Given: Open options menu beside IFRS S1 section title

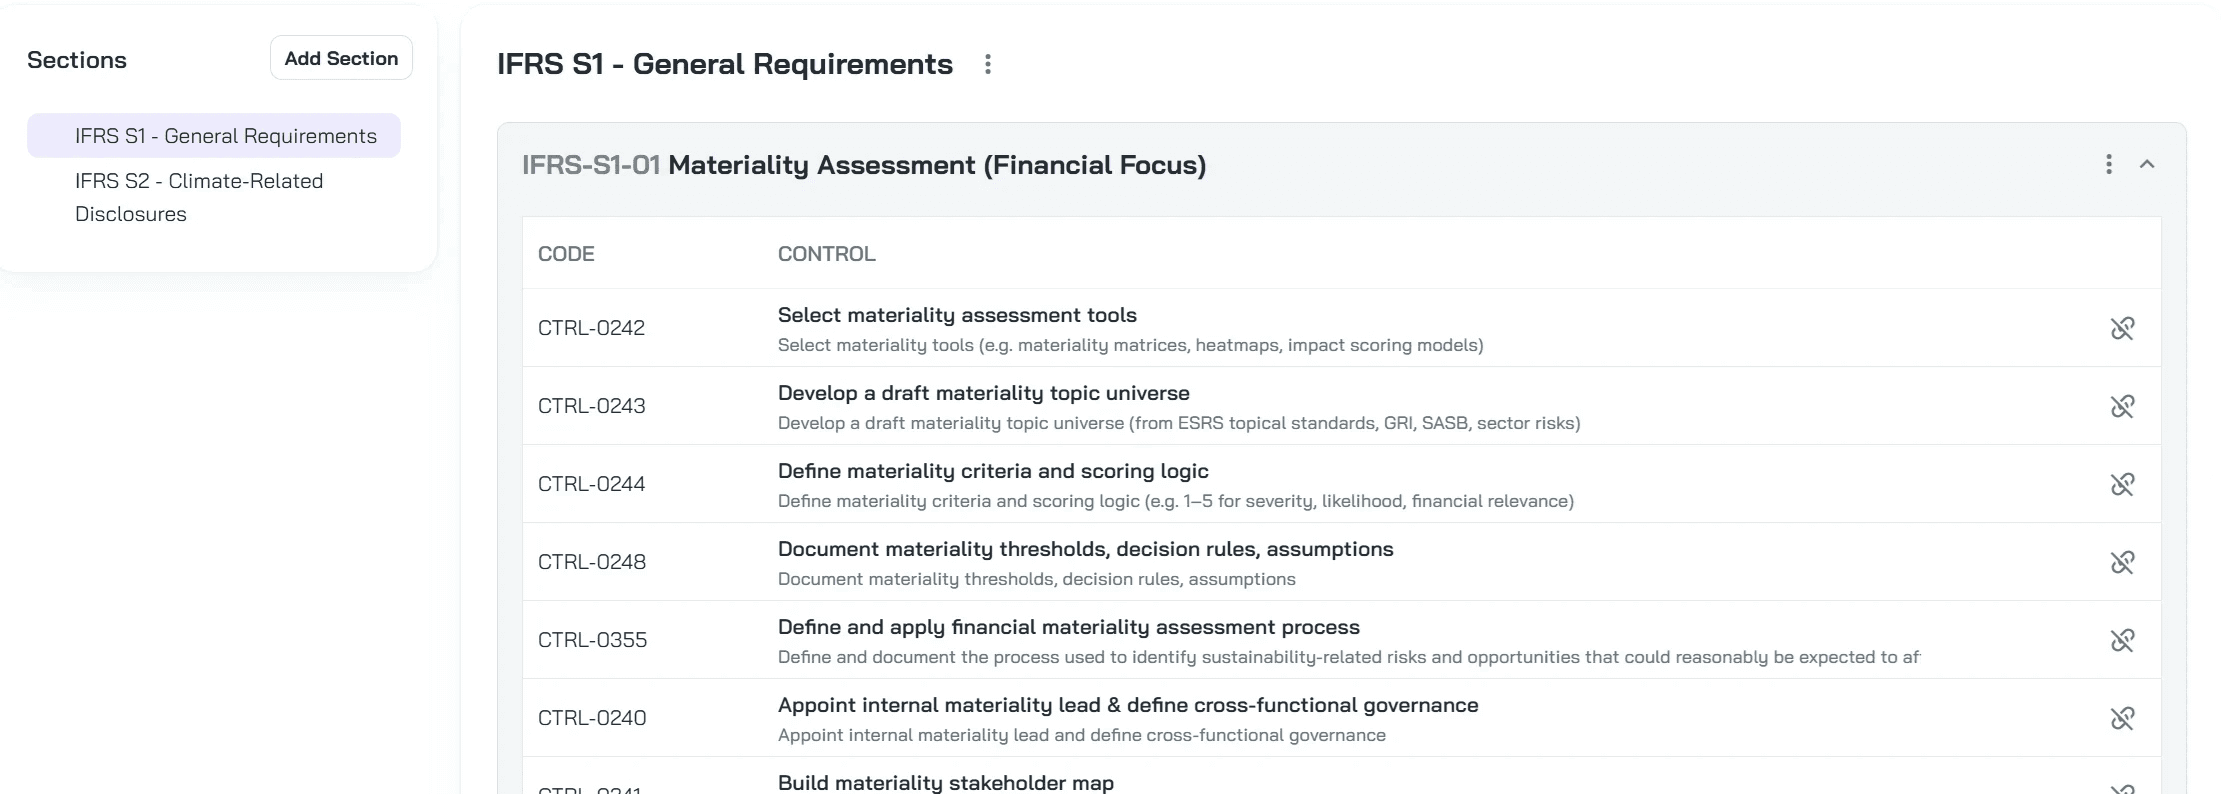Looking at the screenshot, I should tap(987, 64).
